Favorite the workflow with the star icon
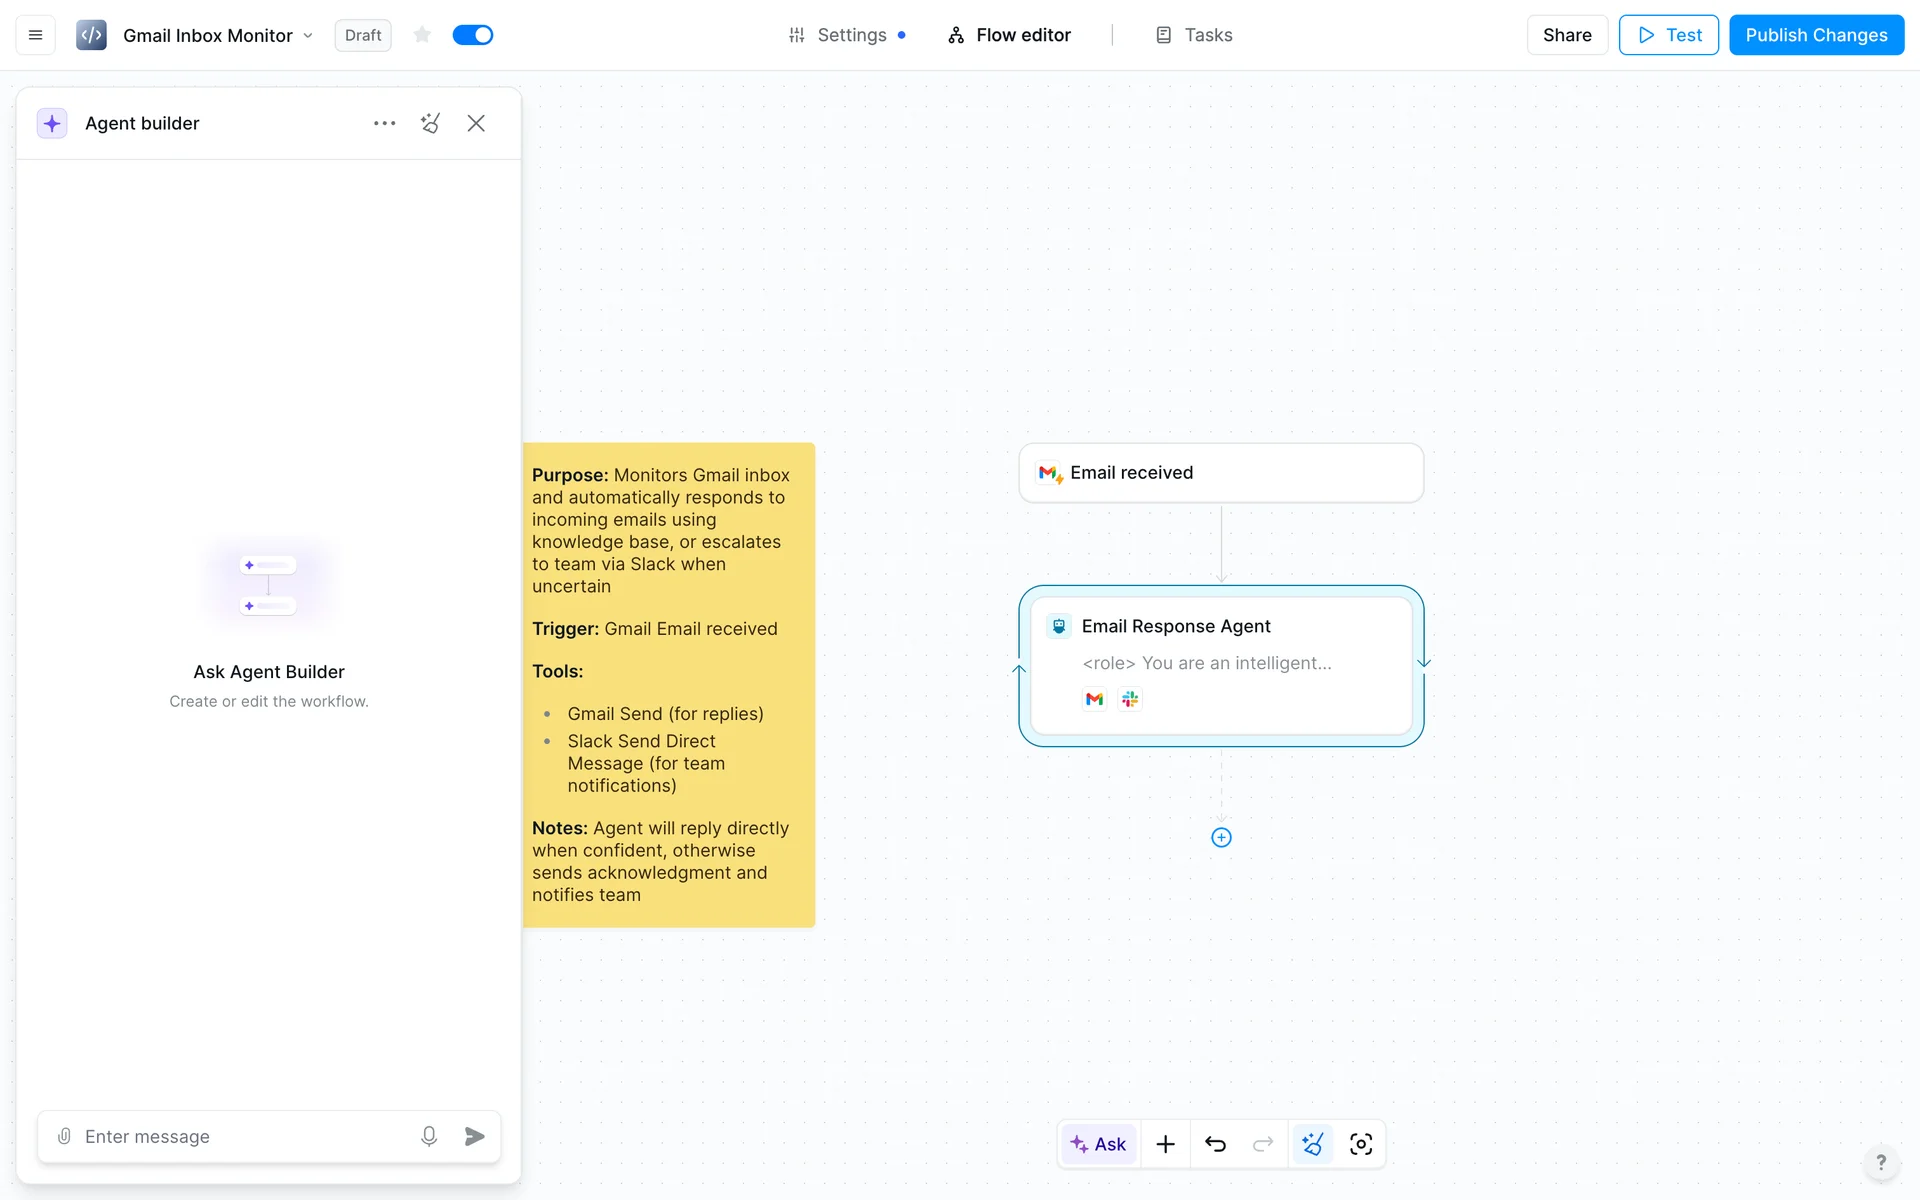This screenshot has width=1920, height=1200. click(422, 35)
